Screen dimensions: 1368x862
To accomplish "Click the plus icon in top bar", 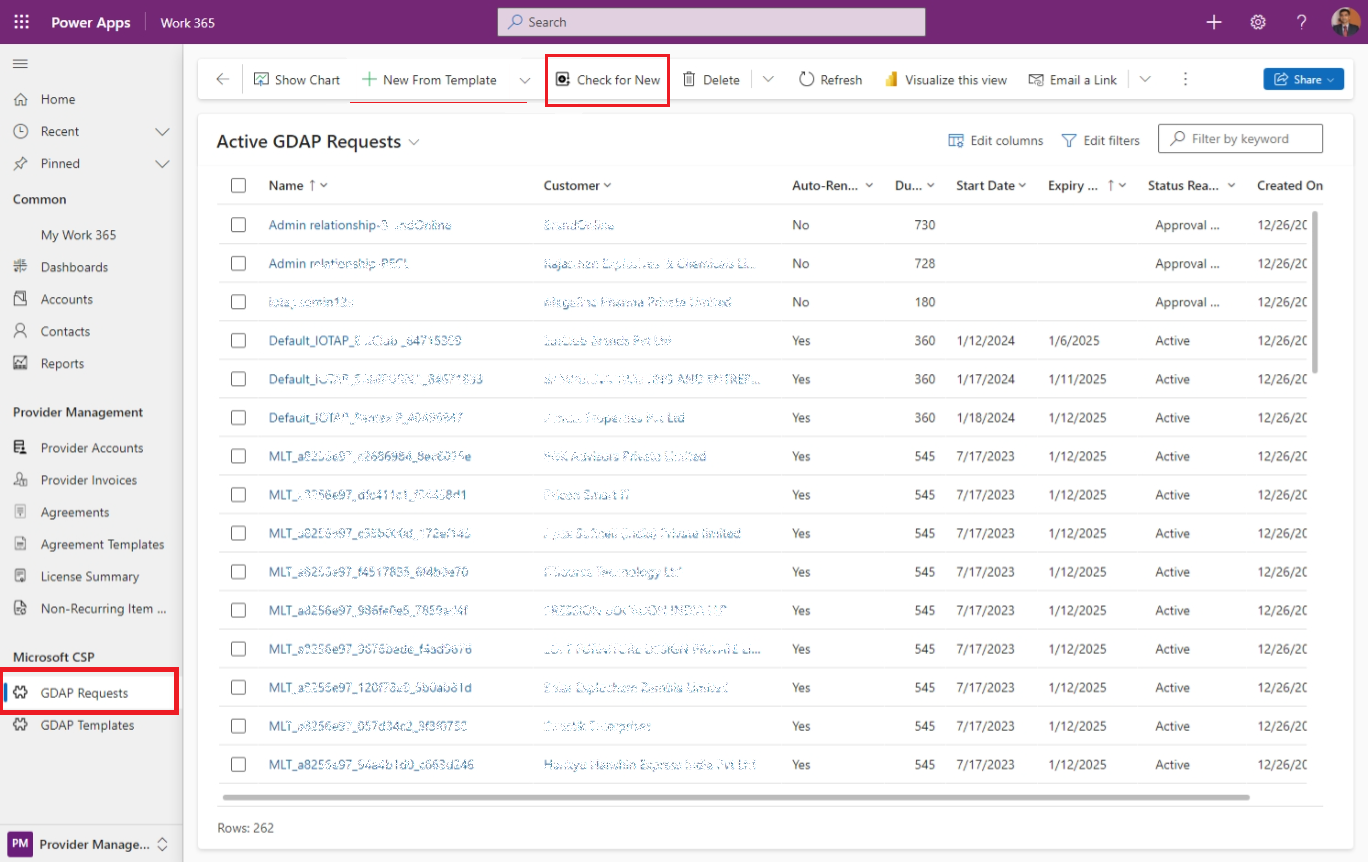I will [1214, 22].
